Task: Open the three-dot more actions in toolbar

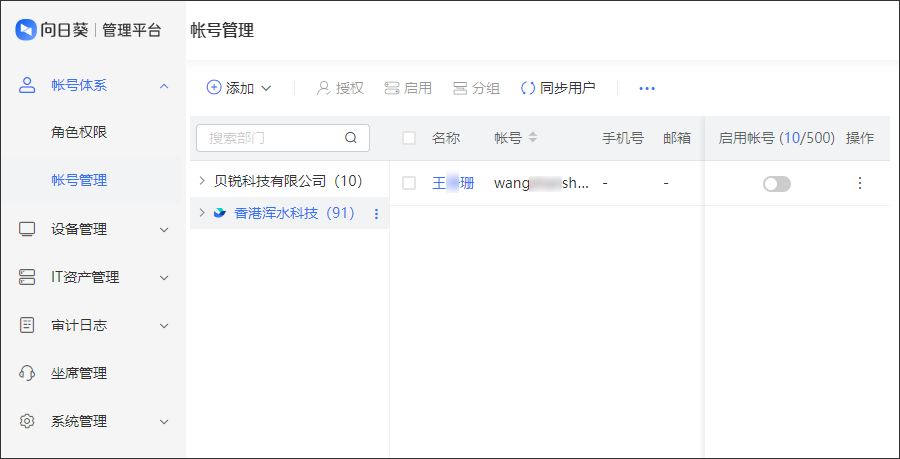Action: pos(647,88)
